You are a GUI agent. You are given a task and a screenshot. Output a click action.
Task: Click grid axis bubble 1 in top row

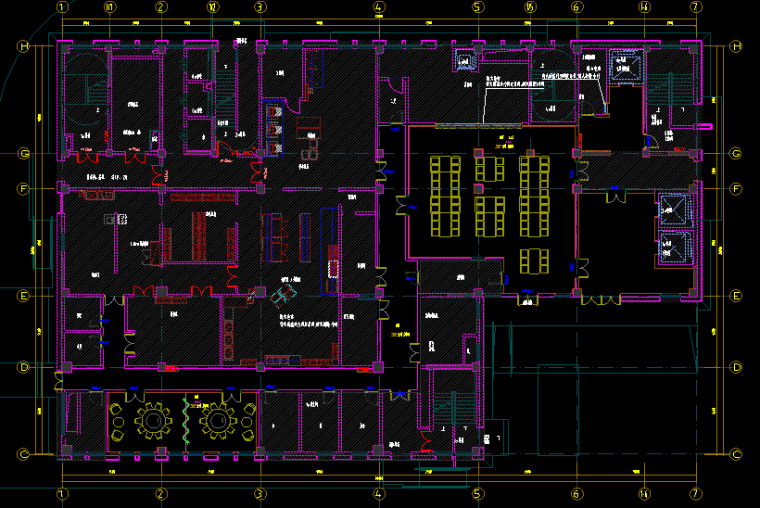click(x=62, y=7)
